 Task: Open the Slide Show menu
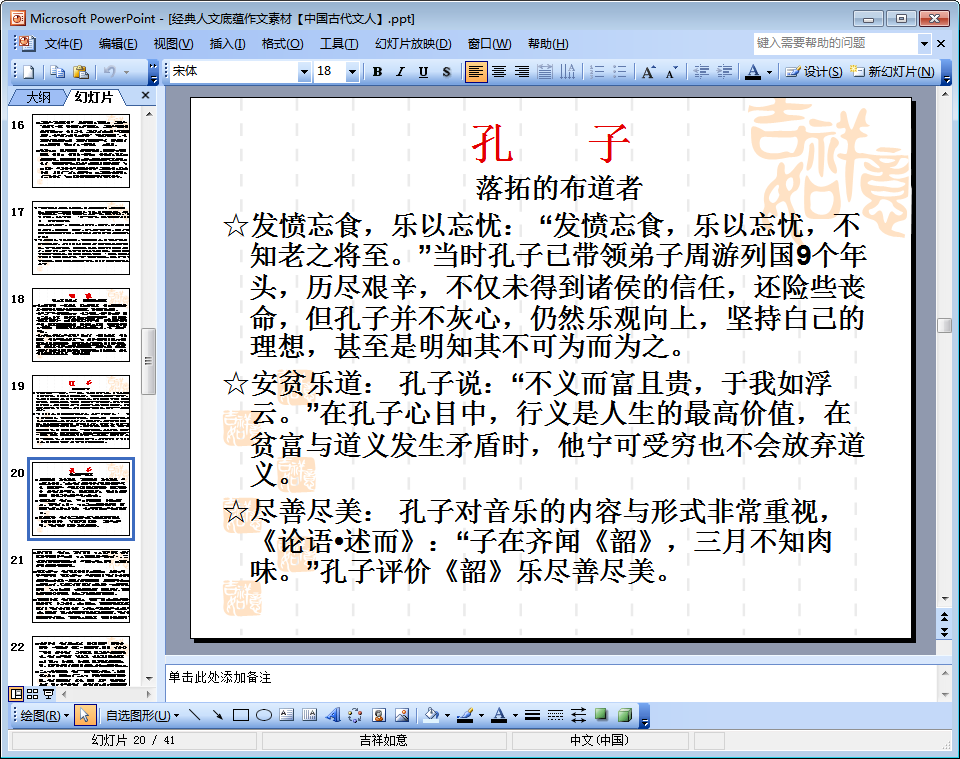point(413,44)
